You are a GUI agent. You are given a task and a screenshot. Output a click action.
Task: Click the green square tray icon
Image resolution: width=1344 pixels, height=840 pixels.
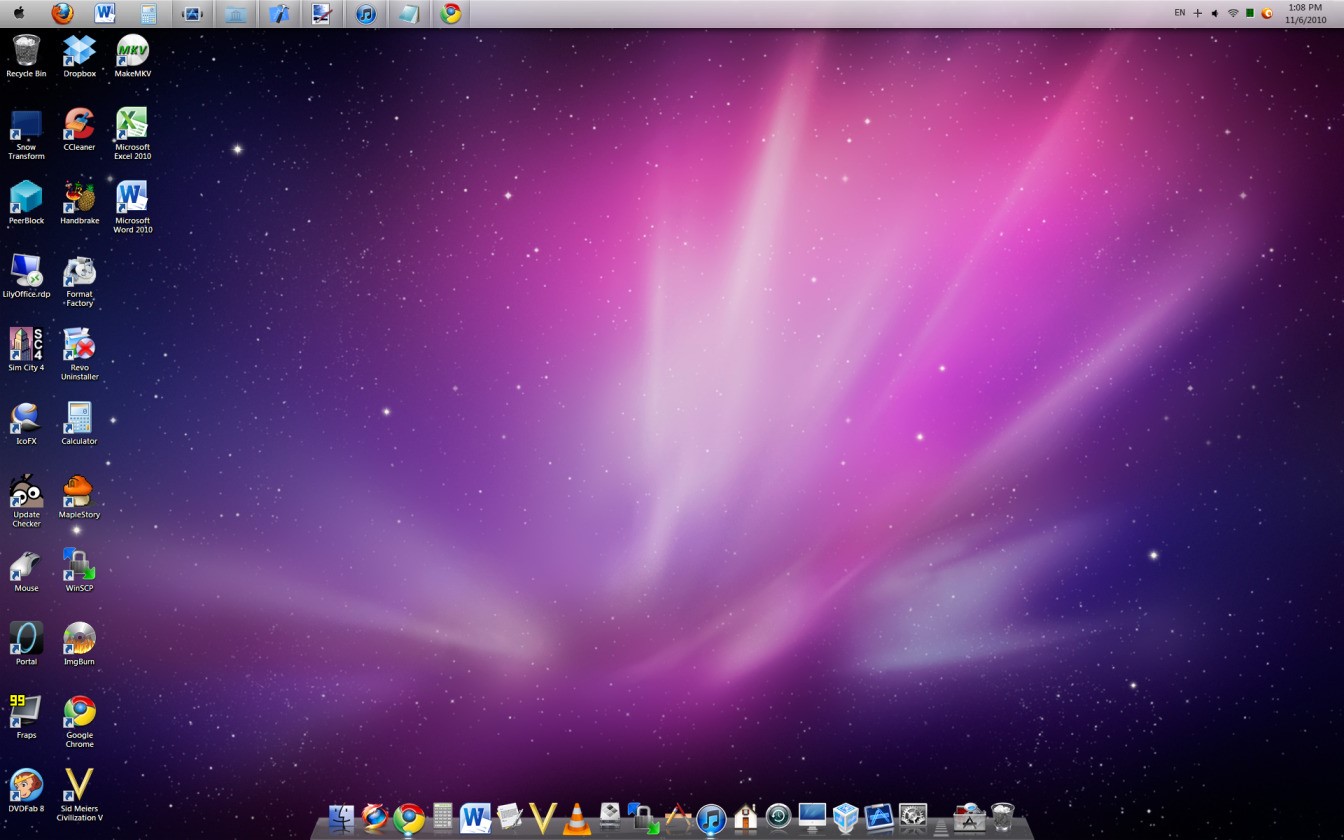[x=1250, y=13]
